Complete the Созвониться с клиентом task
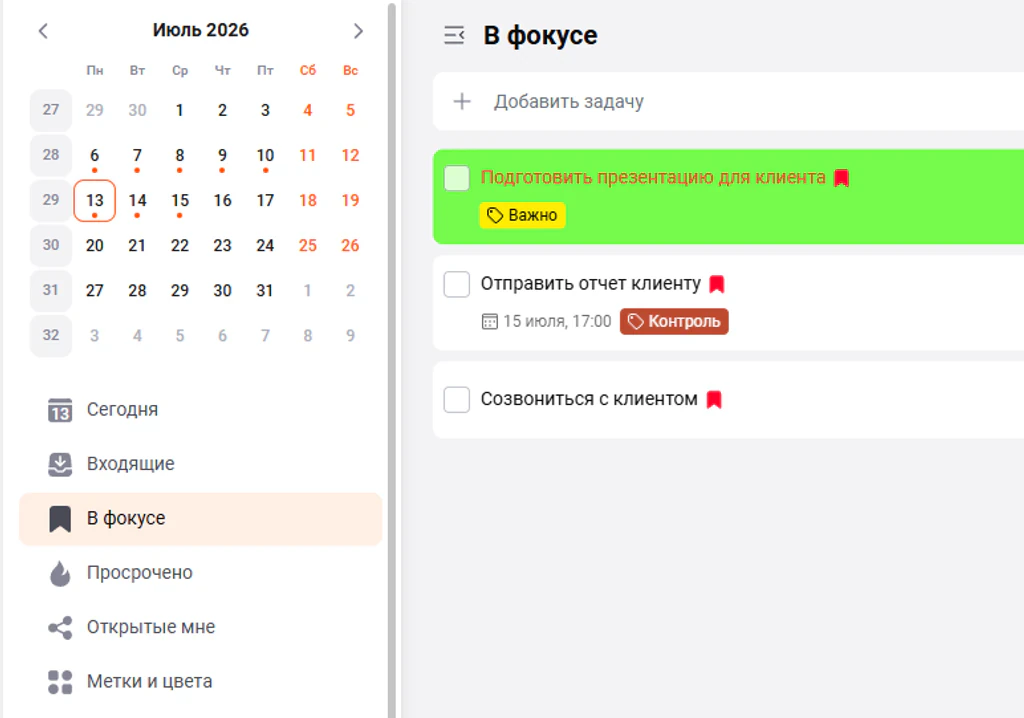 tap(456, 399)
